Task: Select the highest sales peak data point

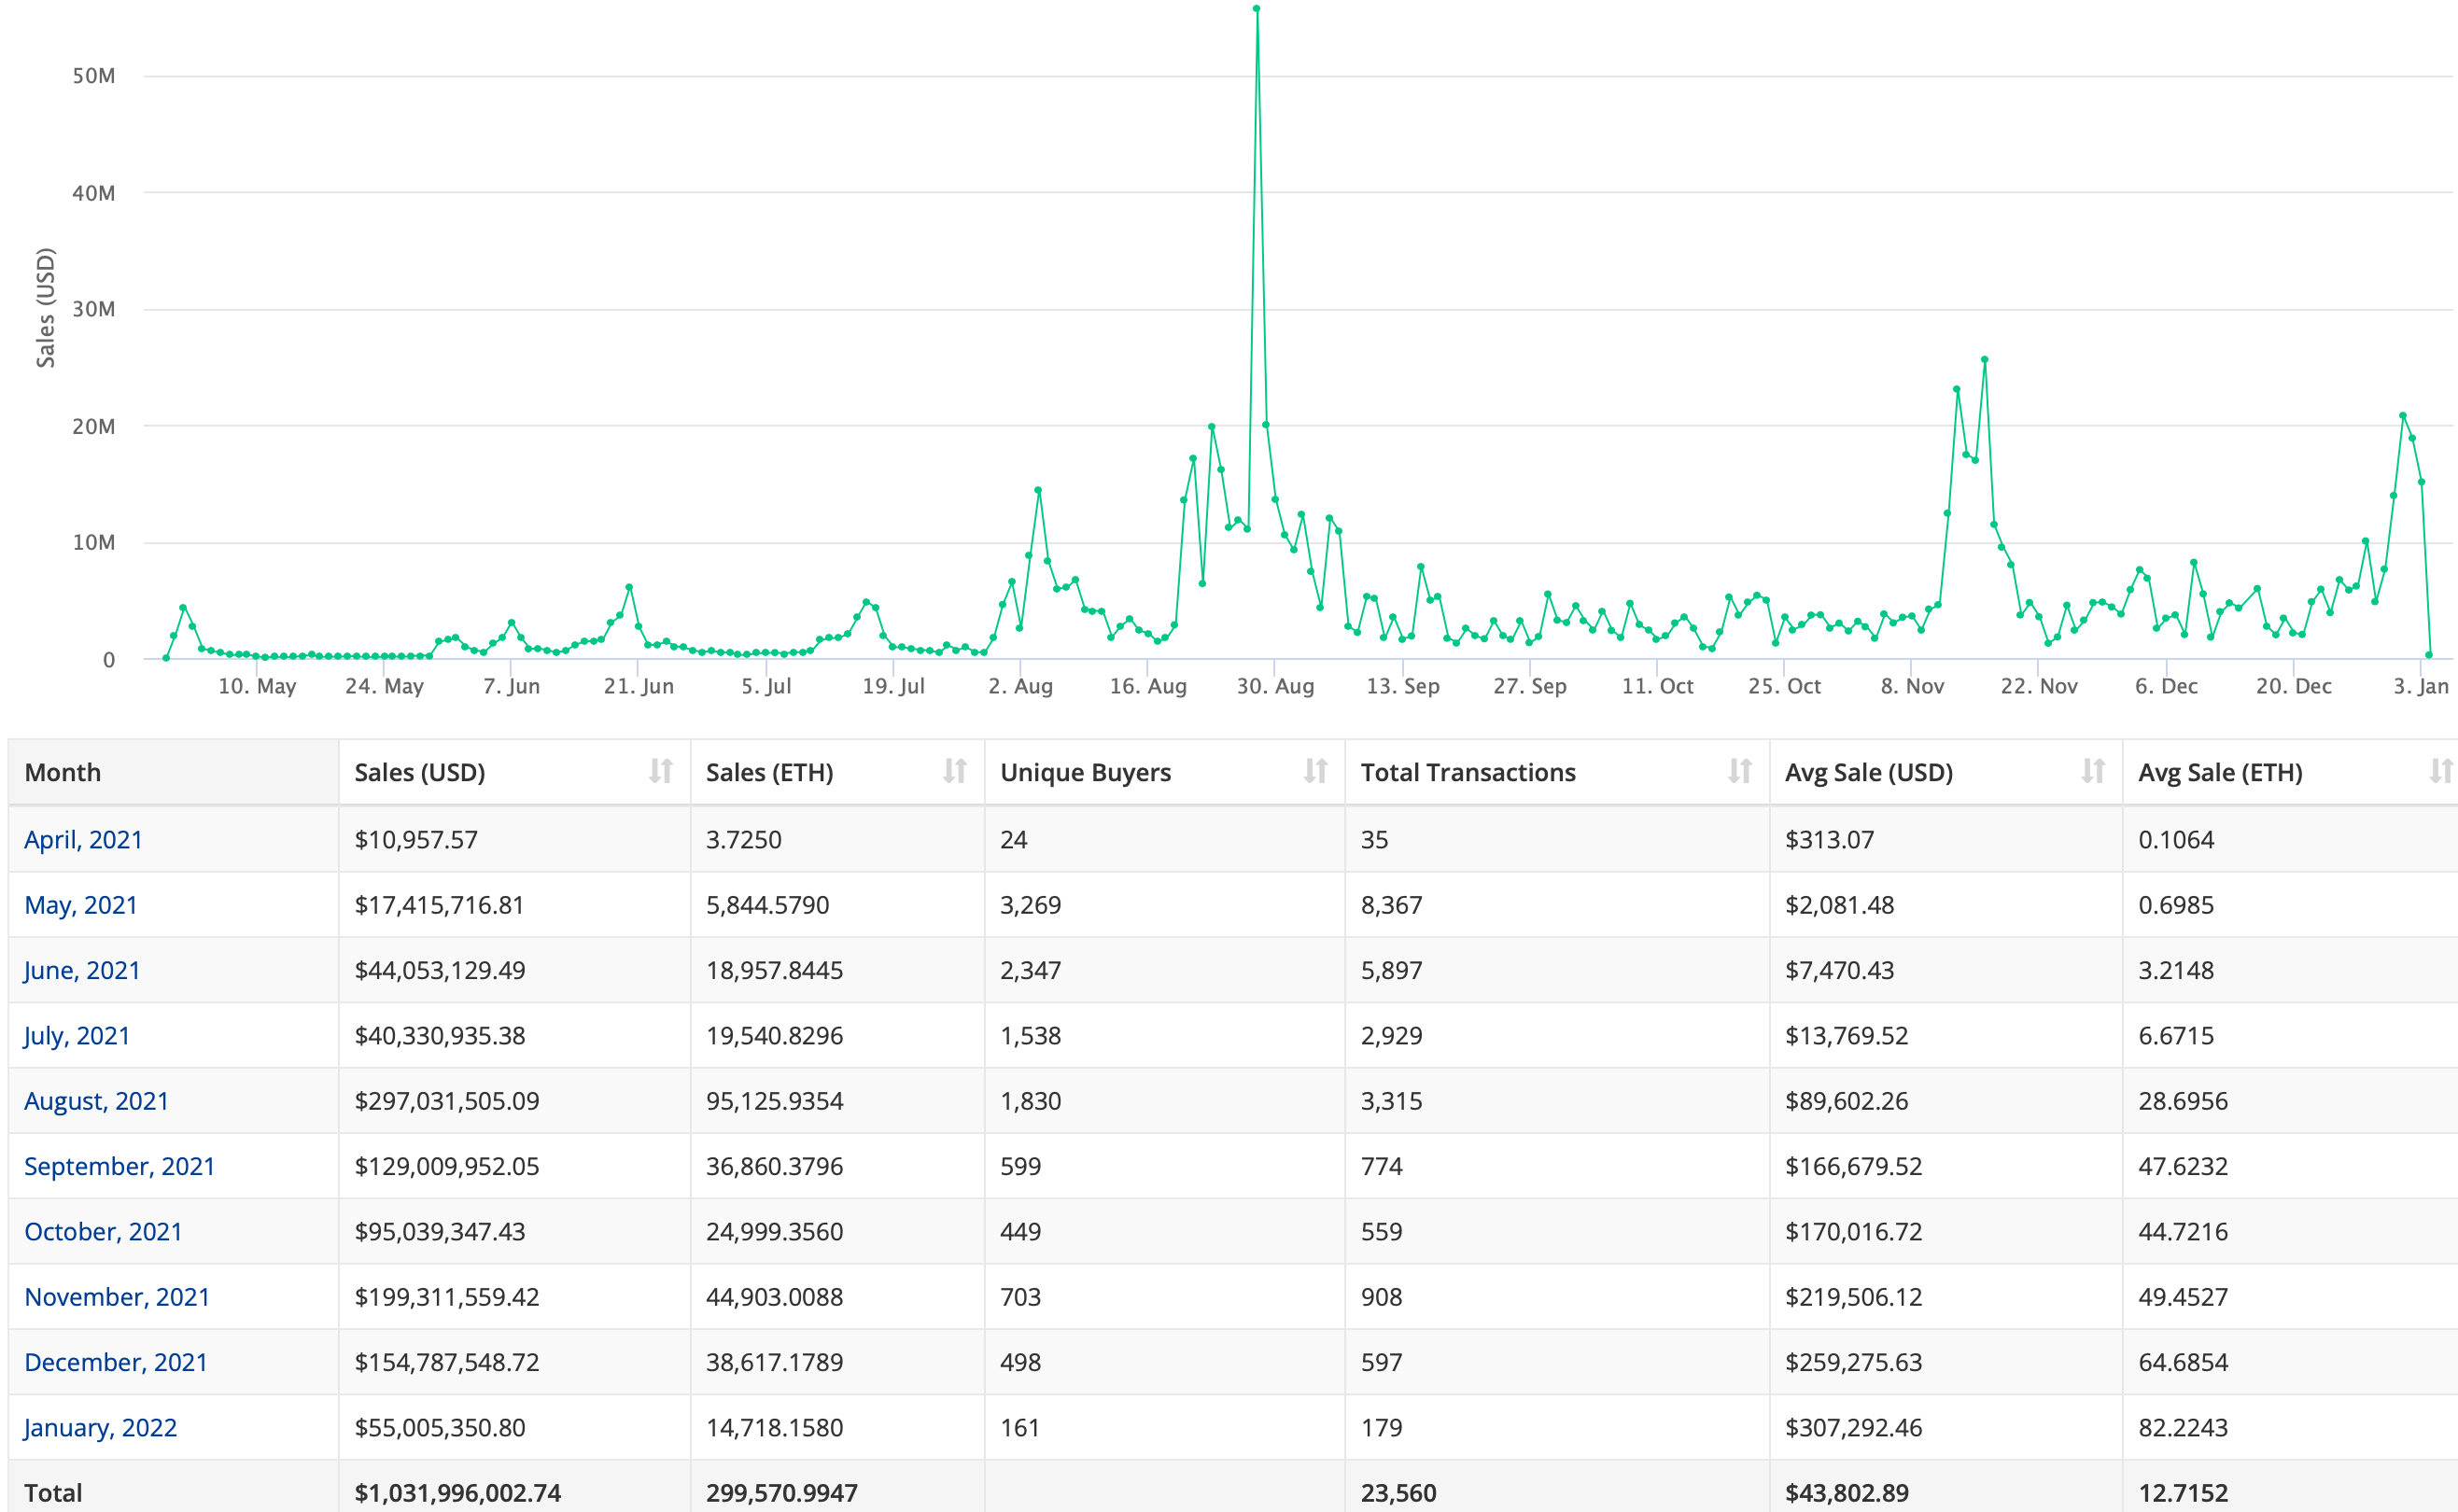Action: (x=1256, y=8)
